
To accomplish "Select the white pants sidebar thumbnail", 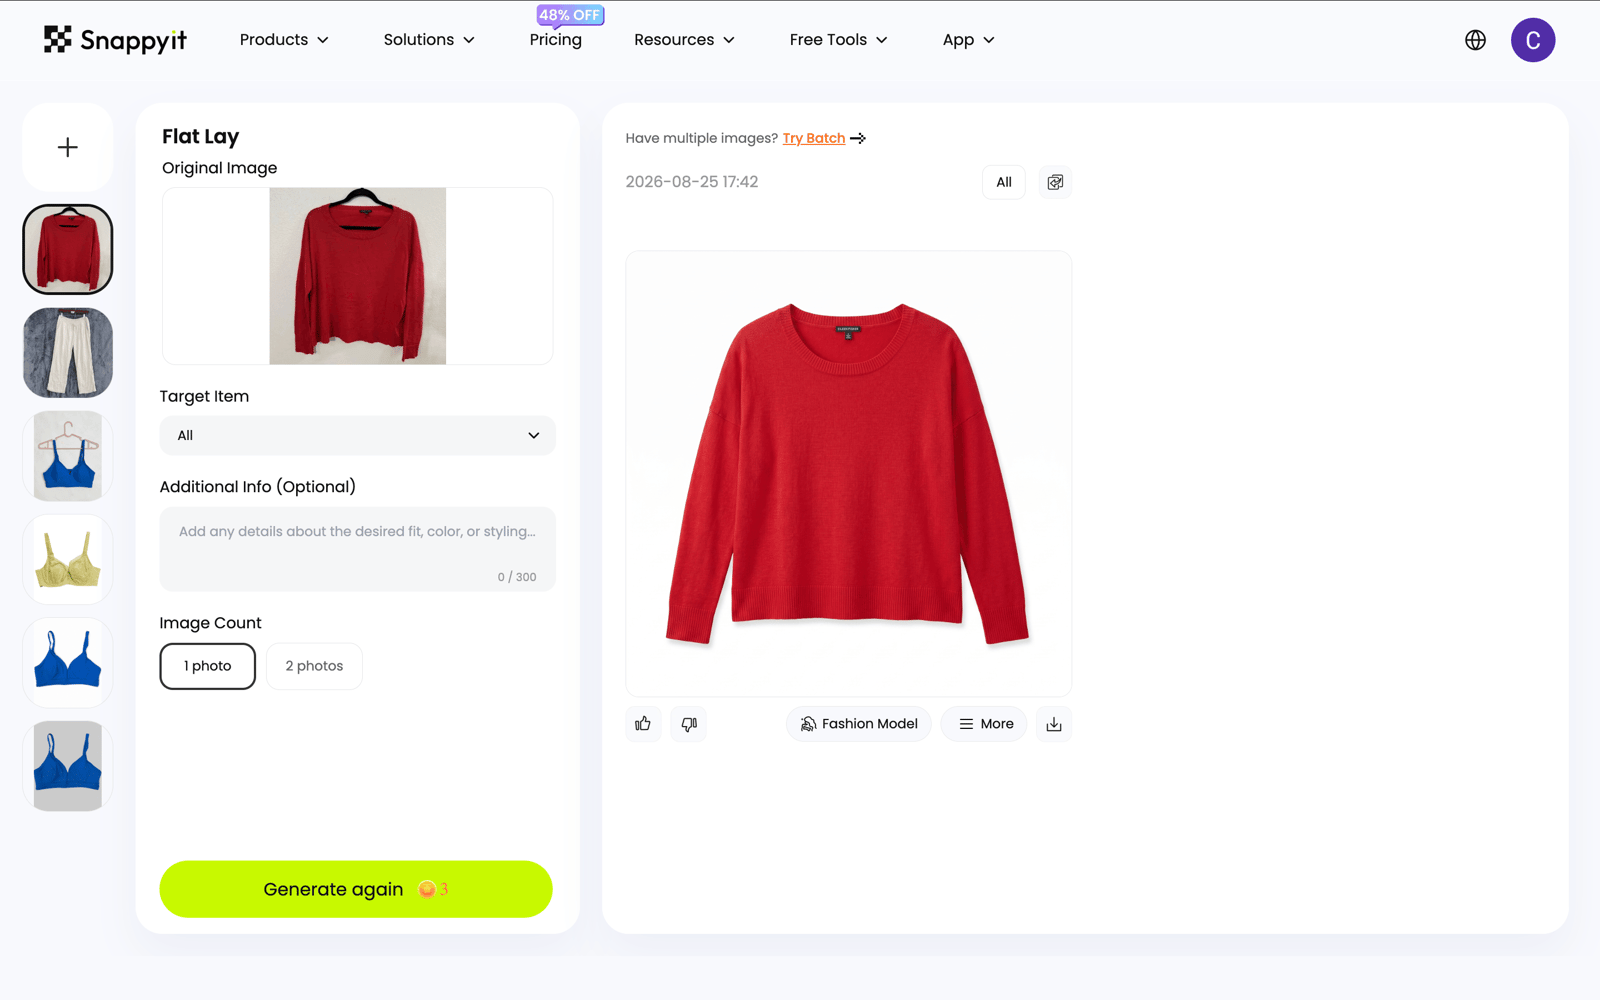I will 68,353.
